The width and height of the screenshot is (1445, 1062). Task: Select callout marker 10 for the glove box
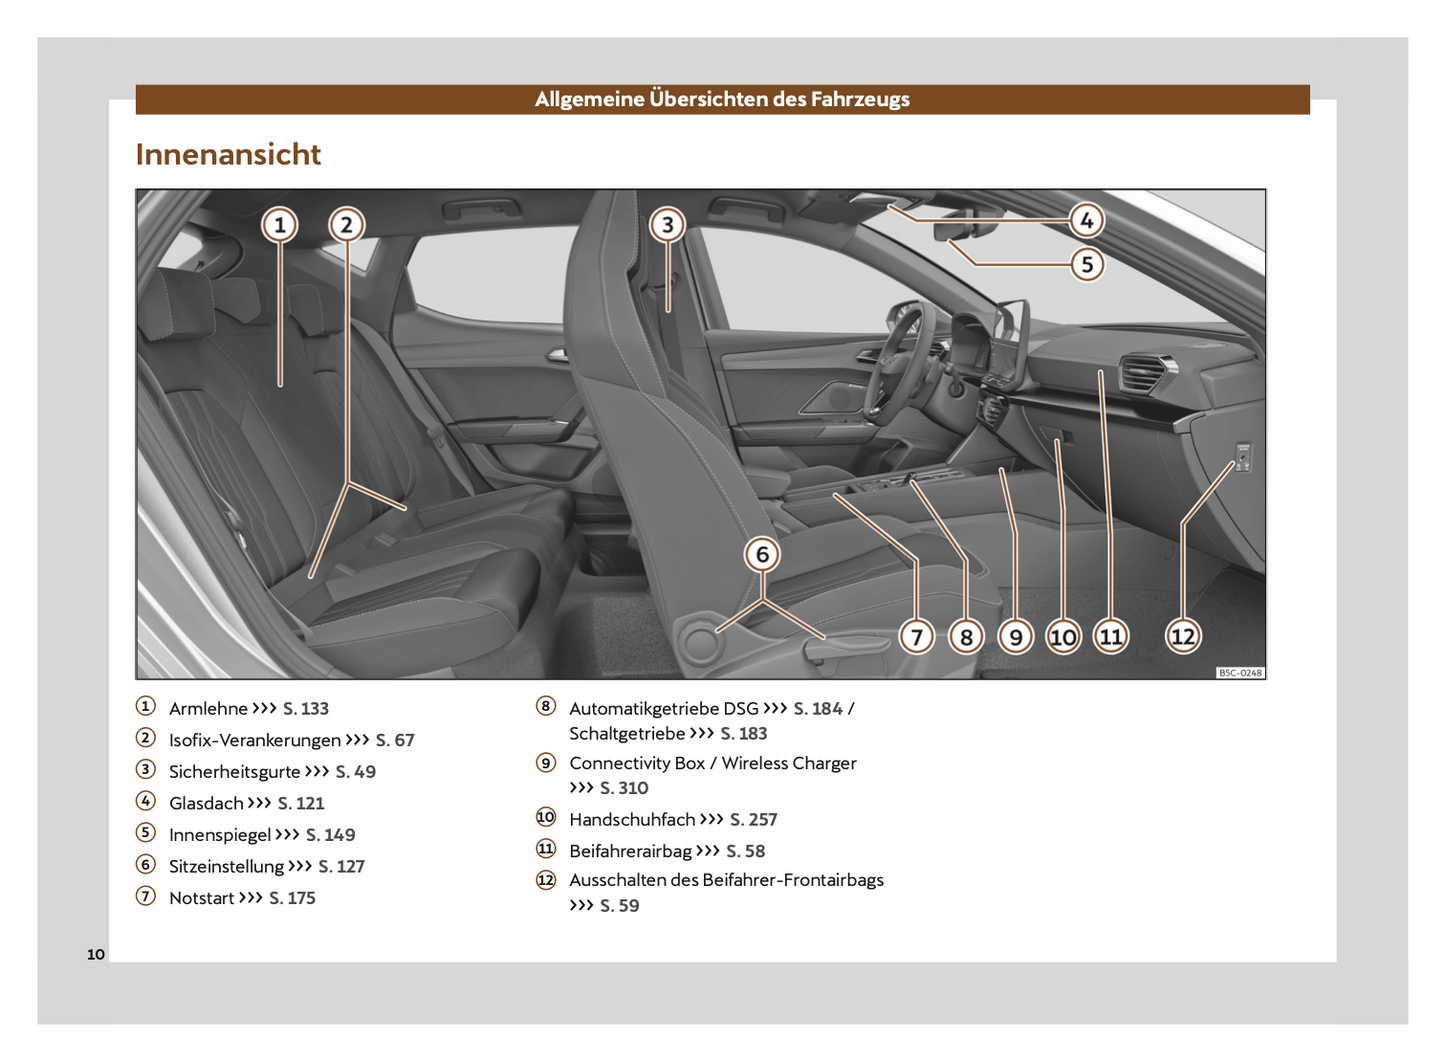tap(1063, 637)
